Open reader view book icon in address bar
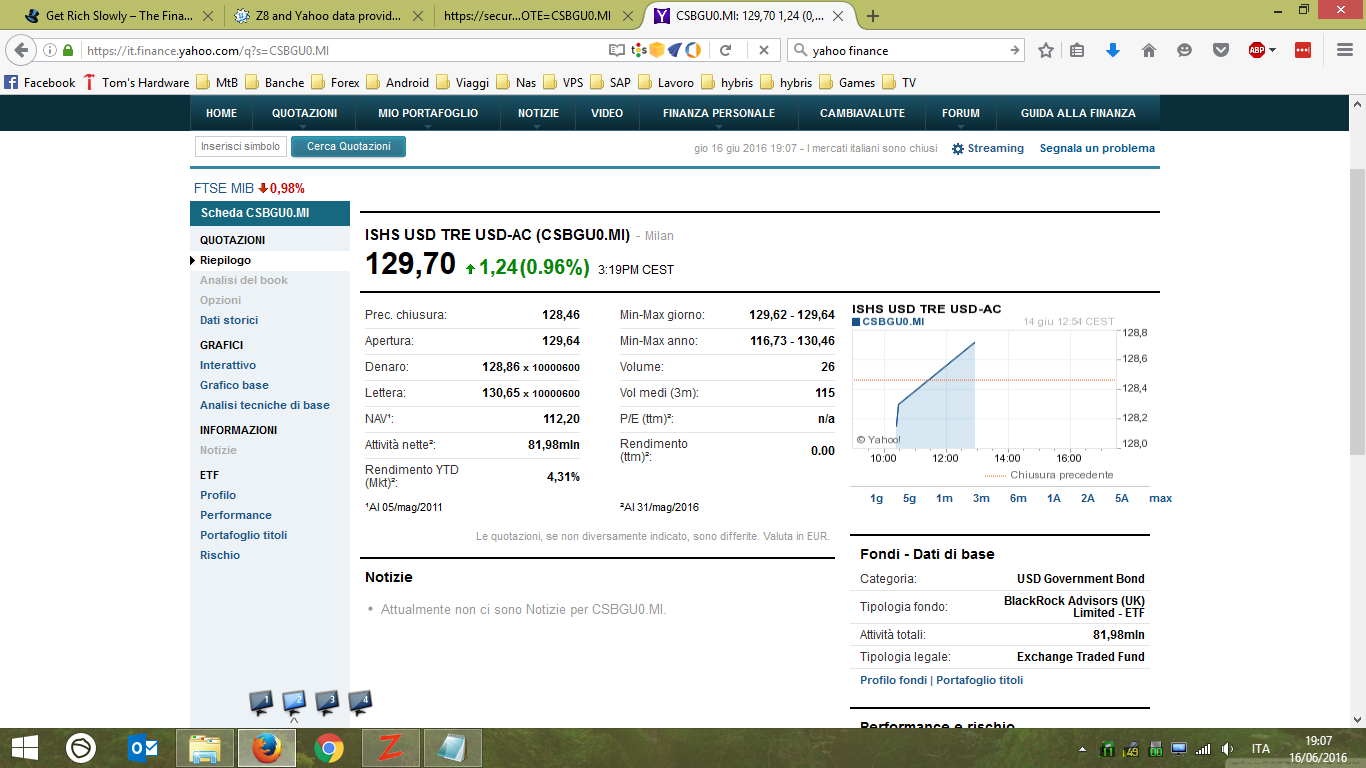Screen dimensions: 1366x768 617,50
